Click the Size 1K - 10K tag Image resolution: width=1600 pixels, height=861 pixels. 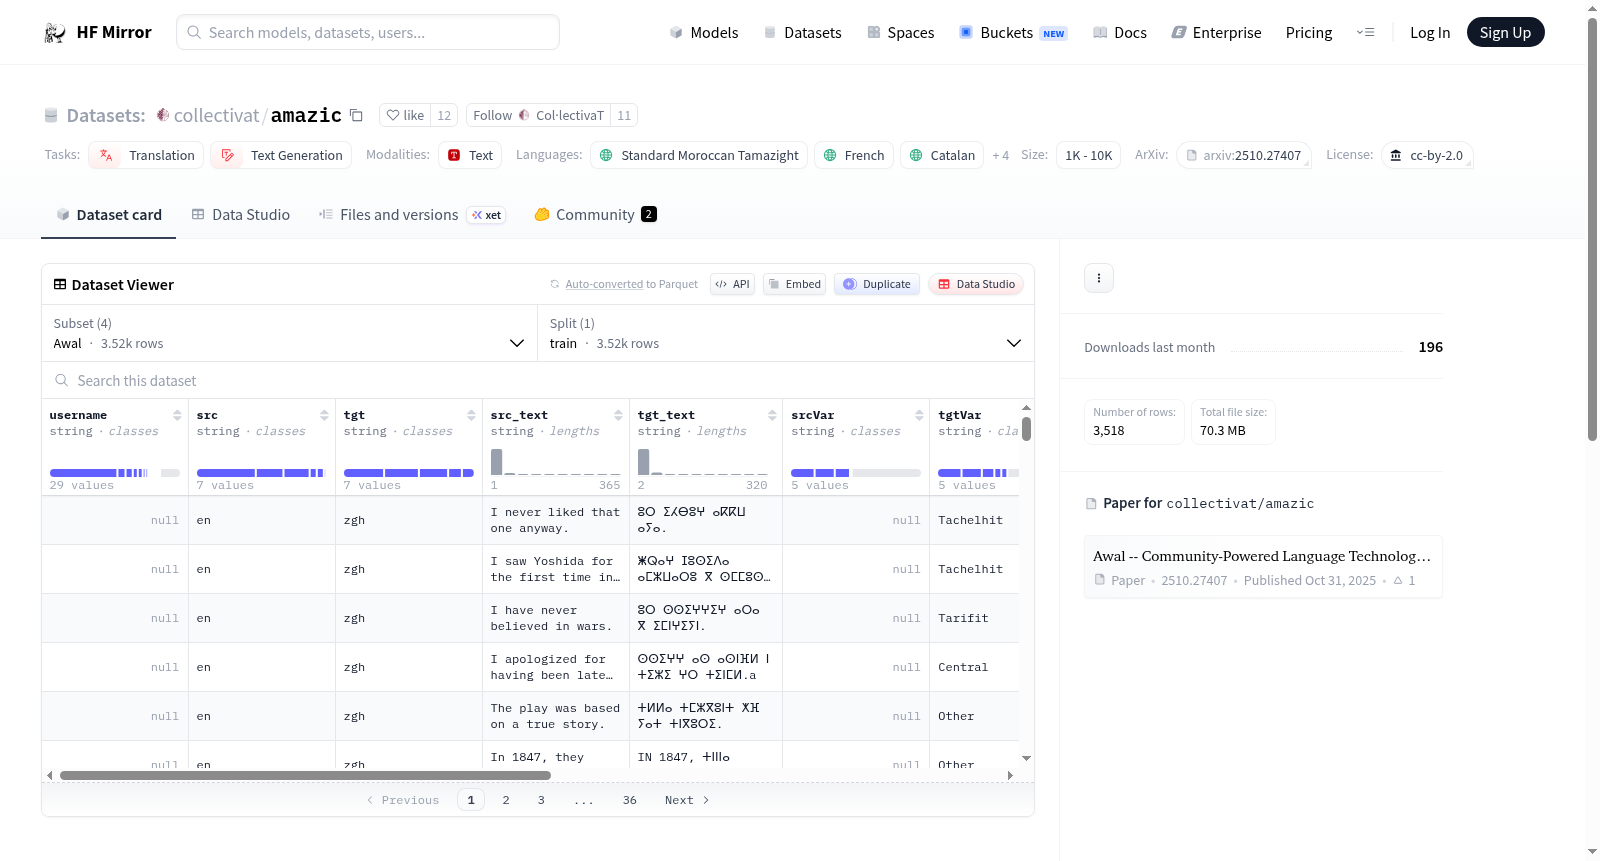[1089, 155]
